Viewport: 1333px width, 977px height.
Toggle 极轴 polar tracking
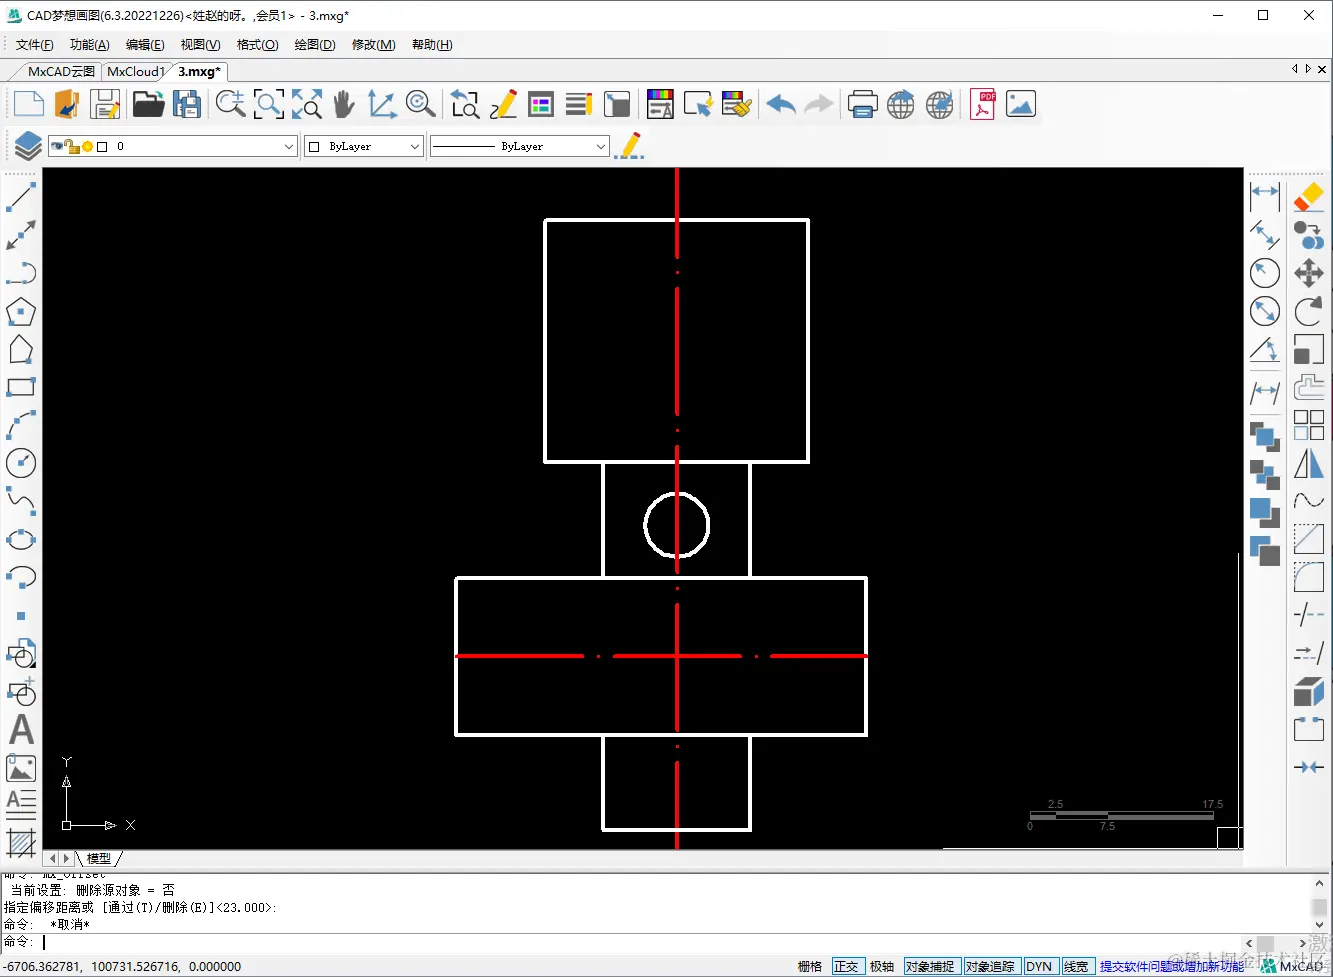[x=882, y=966]
